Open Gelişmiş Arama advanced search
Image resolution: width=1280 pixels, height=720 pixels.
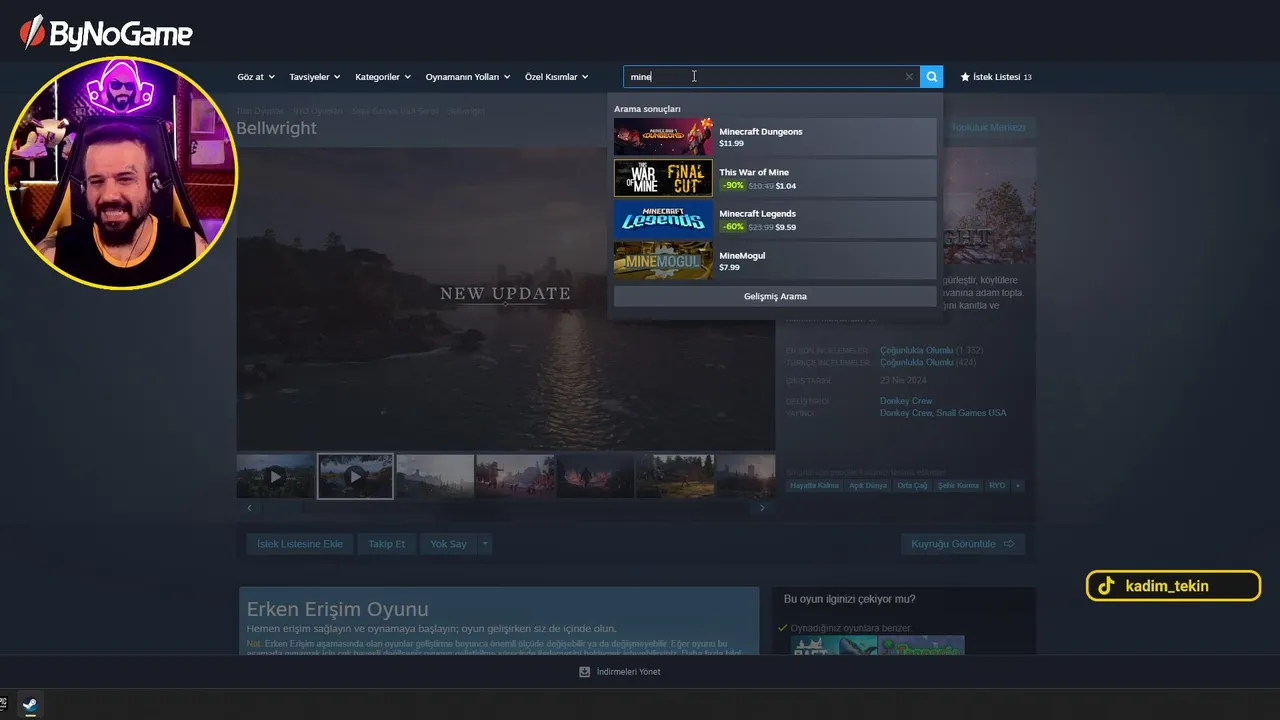point(775,296)
